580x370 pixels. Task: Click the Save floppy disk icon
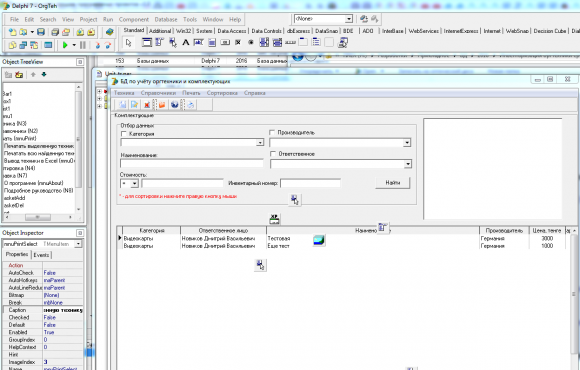(41, 32)
